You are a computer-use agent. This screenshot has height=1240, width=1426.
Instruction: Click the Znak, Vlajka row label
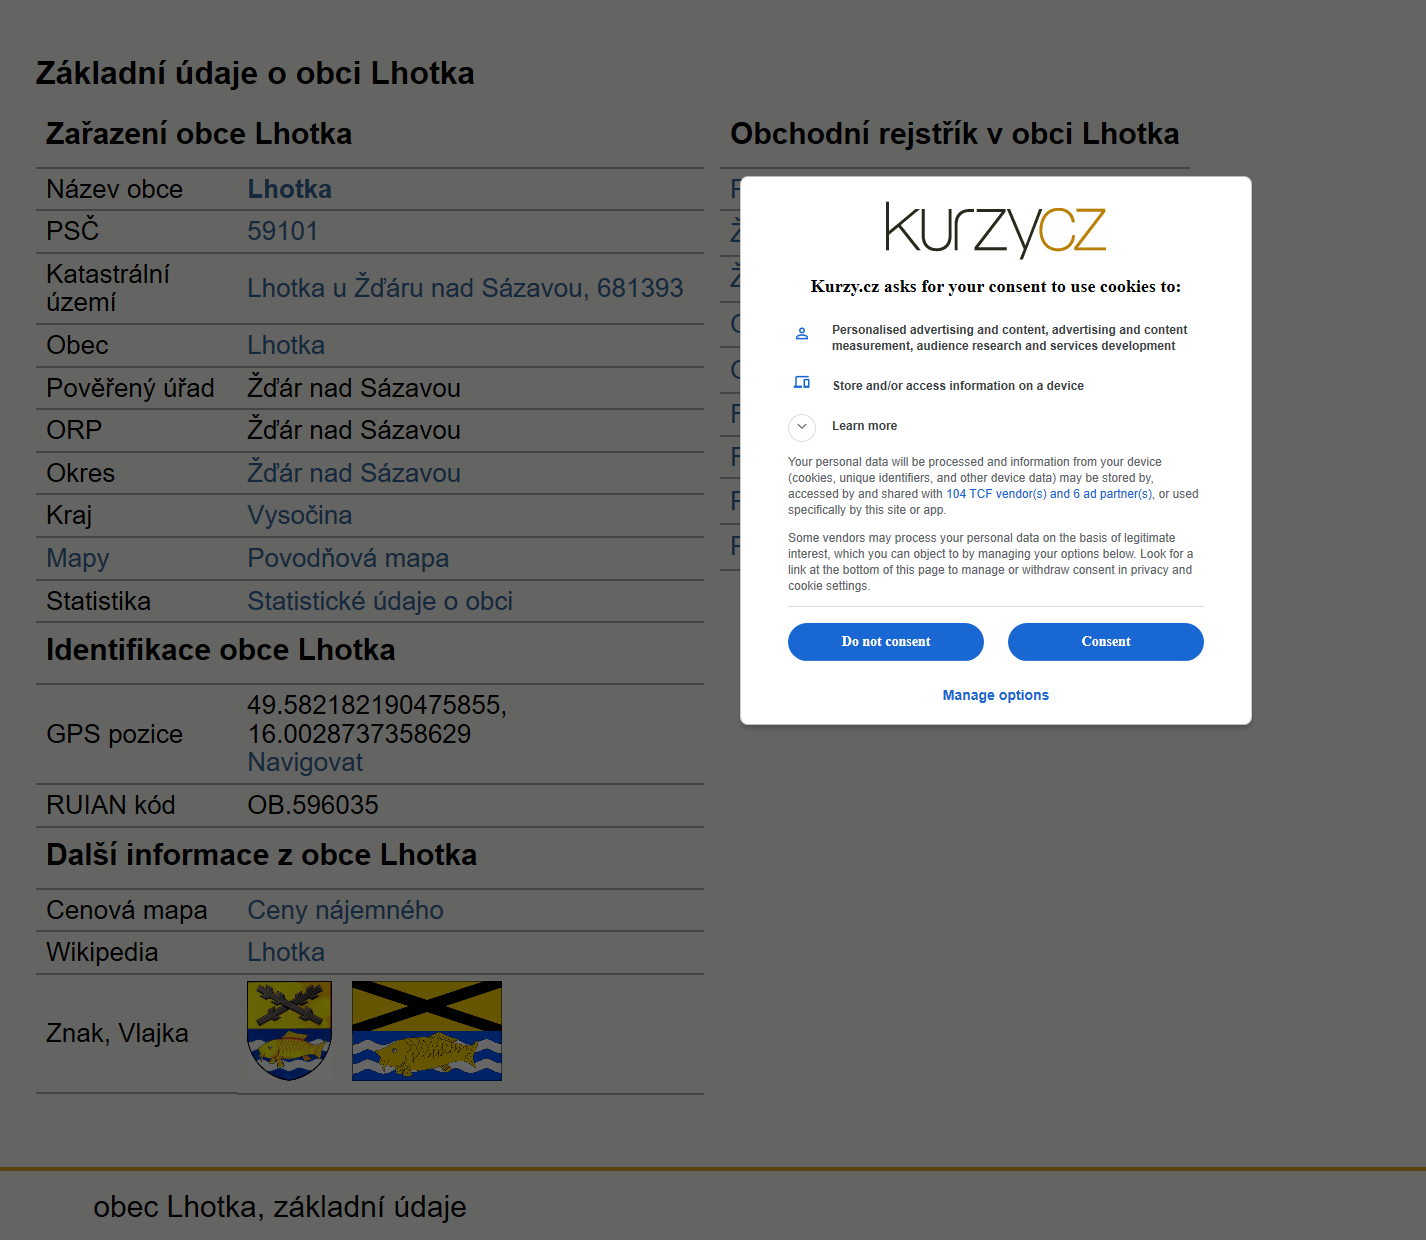[117, 1033]
